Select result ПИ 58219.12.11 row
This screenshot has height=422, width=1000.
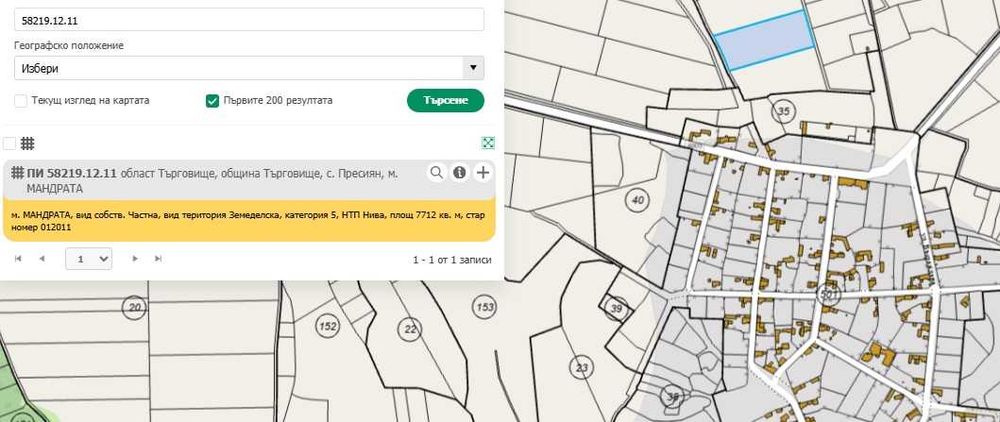click(249, 180)
